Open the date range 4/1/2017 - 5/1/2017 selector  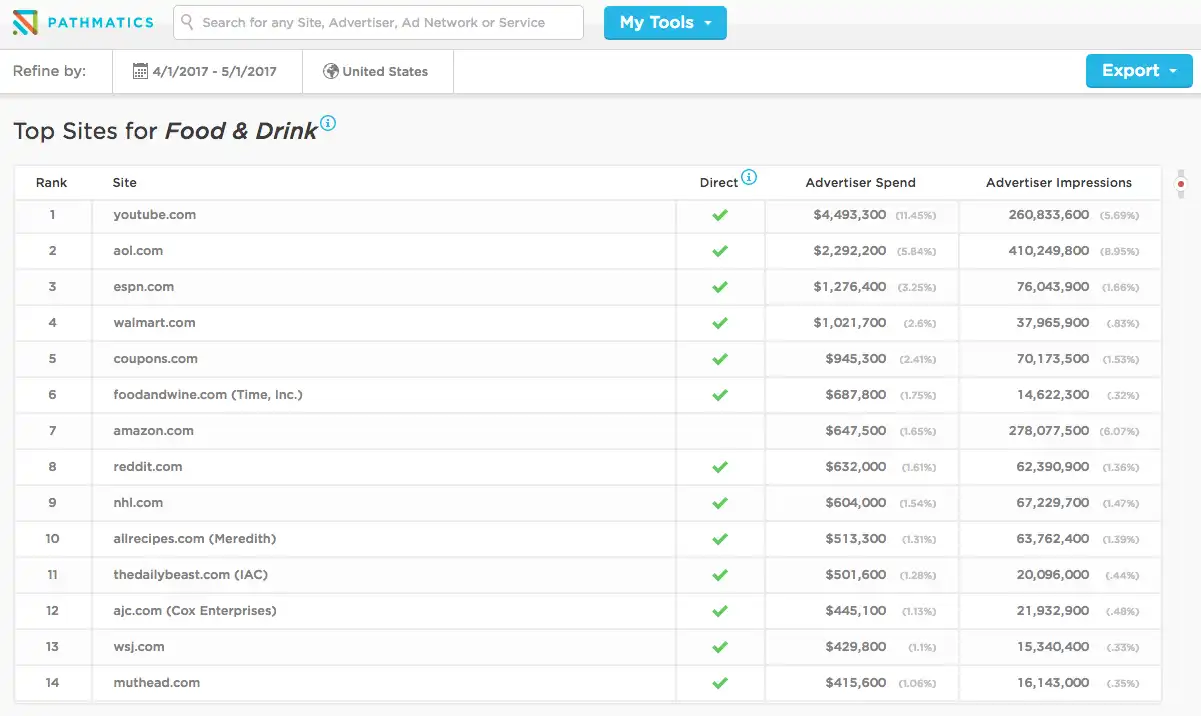pyautogui.click(x=205, y=71)
